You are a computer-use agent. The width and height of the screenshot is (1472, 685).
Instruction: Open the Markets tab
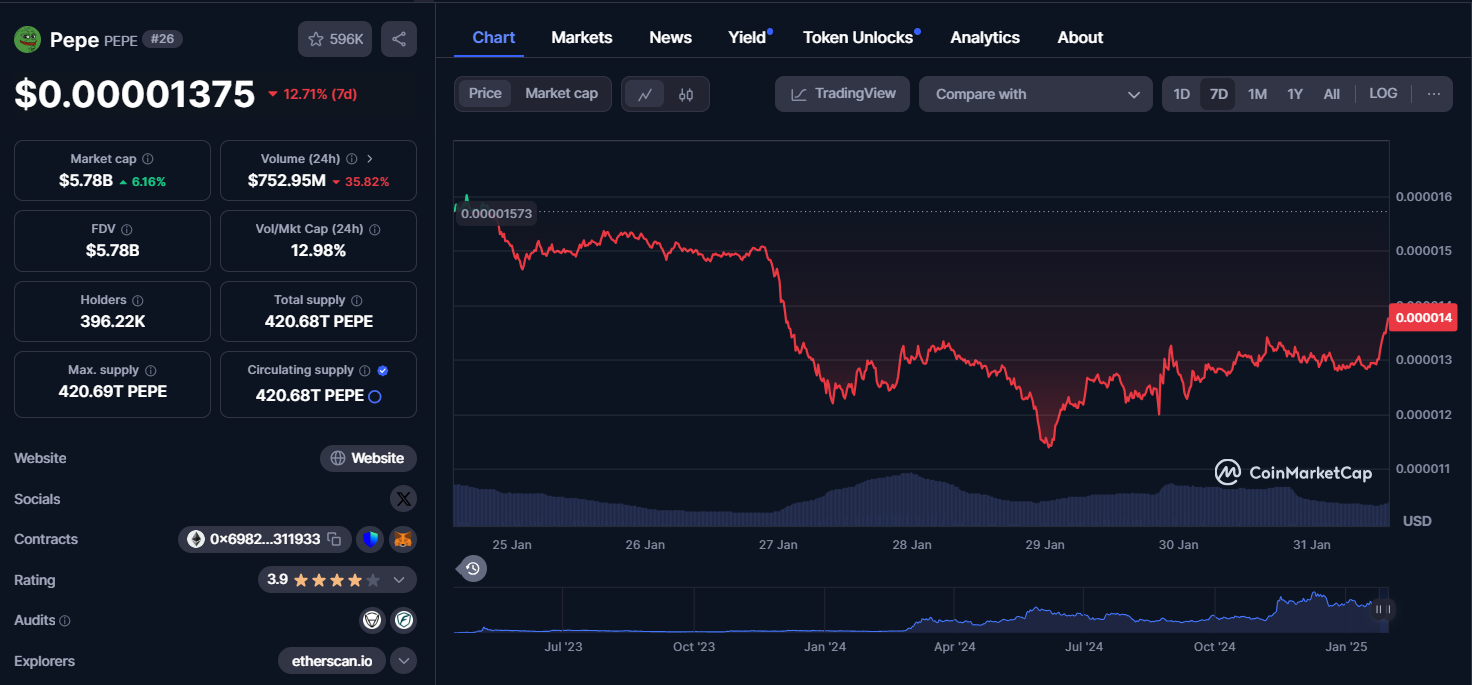(x=582, y=38)
